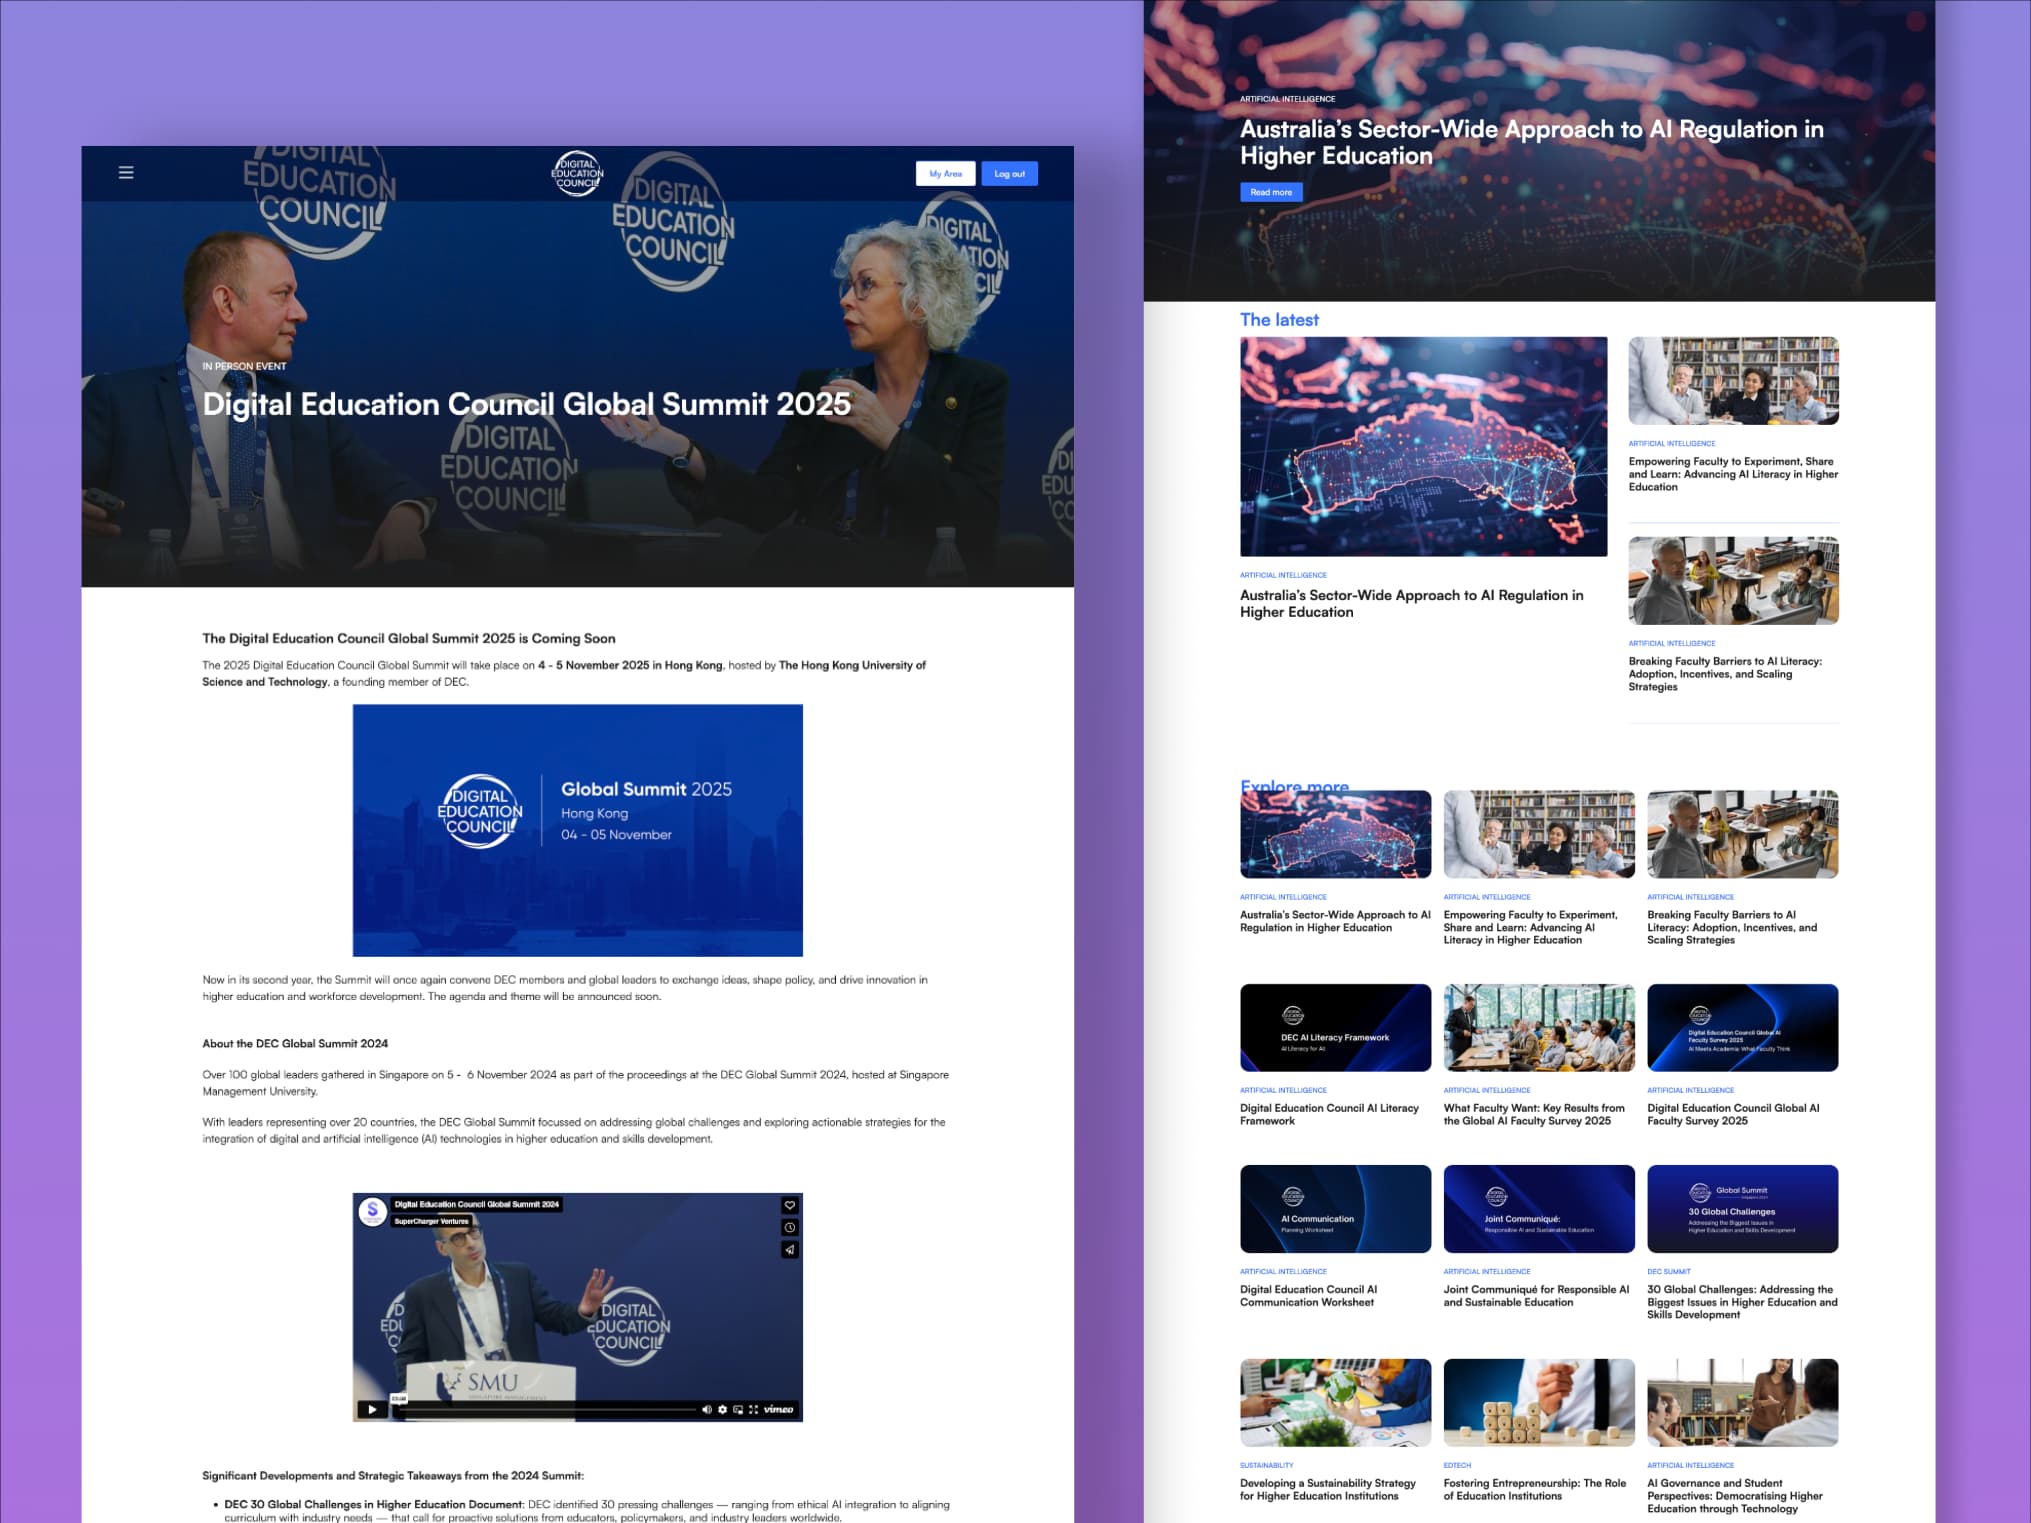
Task: Click Explore more Australia map thumbnail
Action: pyautogui.click(x=1335, y=834)
